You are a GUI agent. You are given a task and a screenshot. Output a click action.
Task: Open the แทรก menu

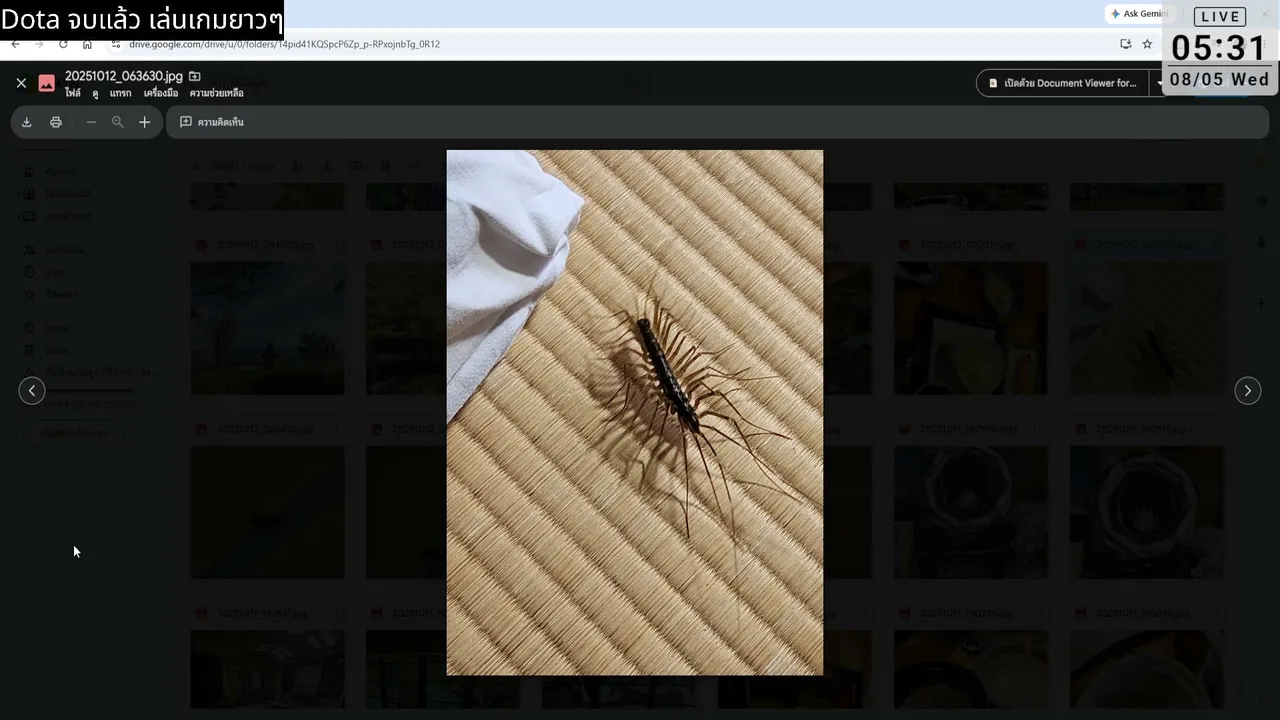coord(121,93)
